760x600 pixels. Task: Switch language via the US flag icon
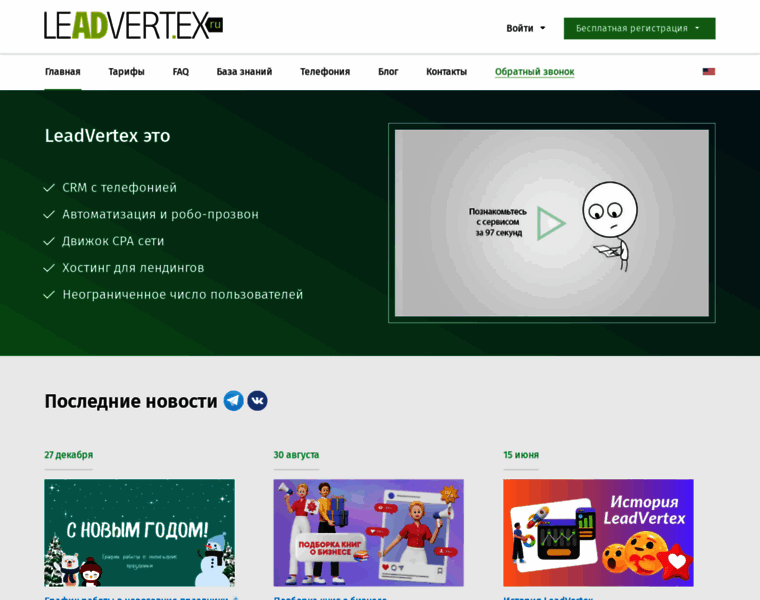(709, 71)
